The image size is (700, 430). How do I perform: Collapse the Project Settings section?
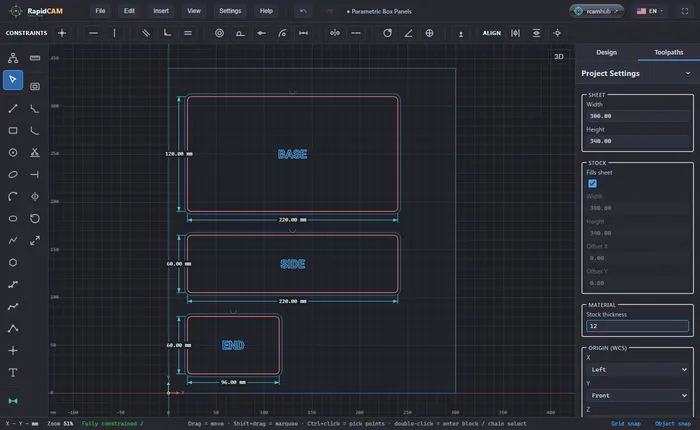coord(688,73)
